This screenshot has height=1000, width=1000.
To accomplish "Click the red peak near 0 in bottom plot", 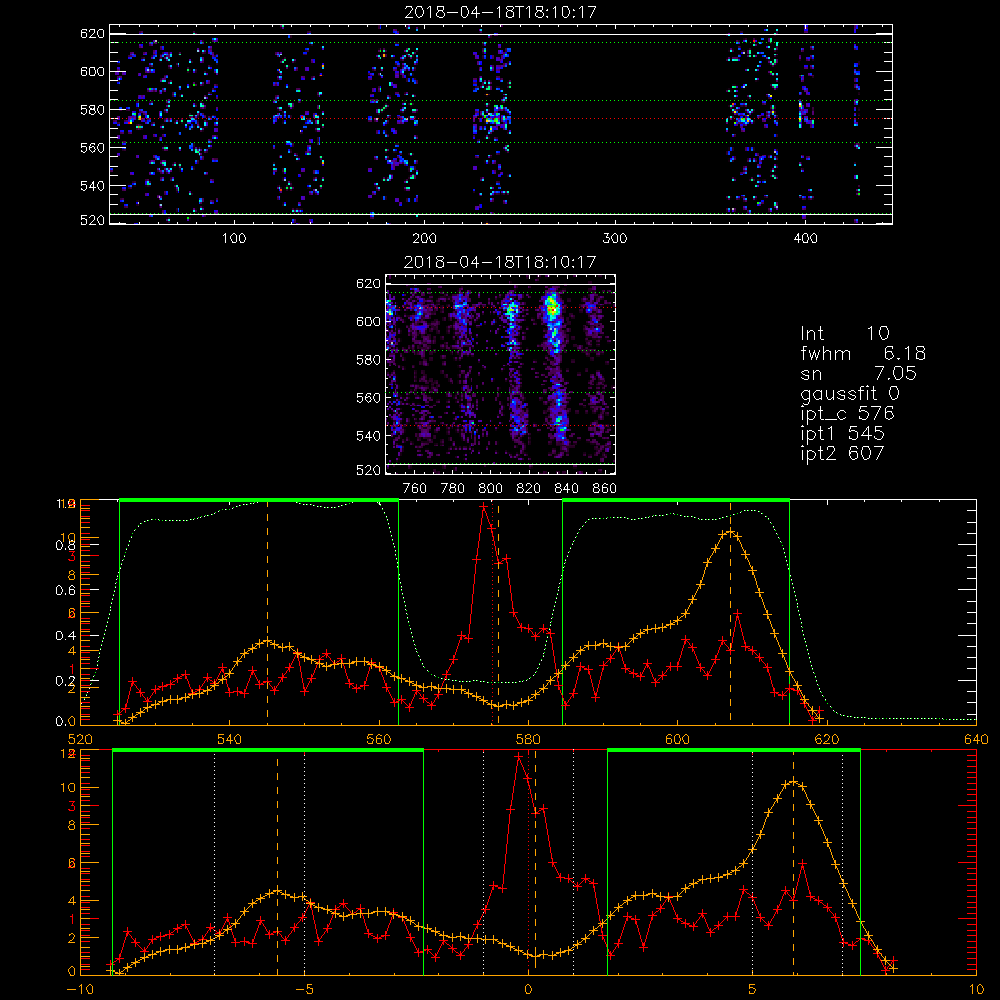I will [x=518, y=756].
